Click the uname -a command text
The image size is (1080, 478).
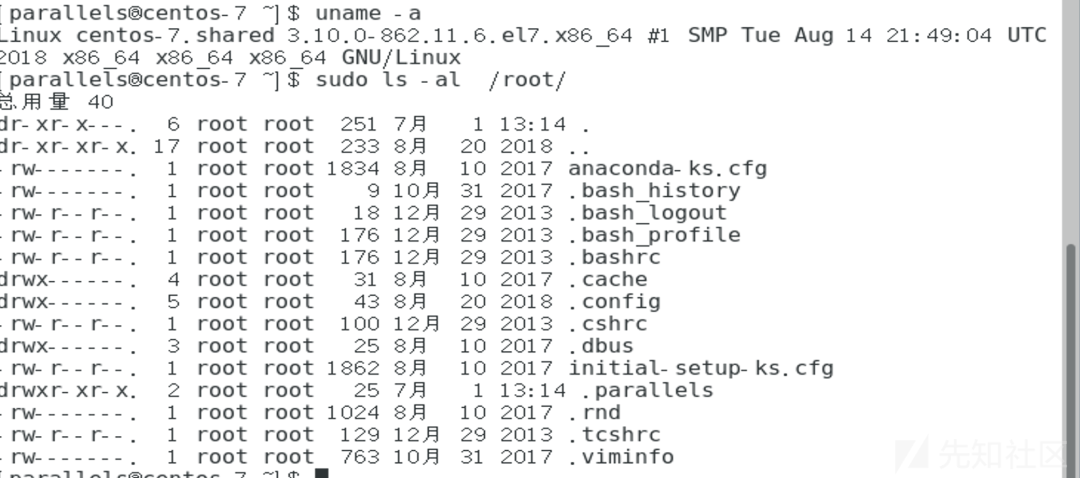click(368, 13)
